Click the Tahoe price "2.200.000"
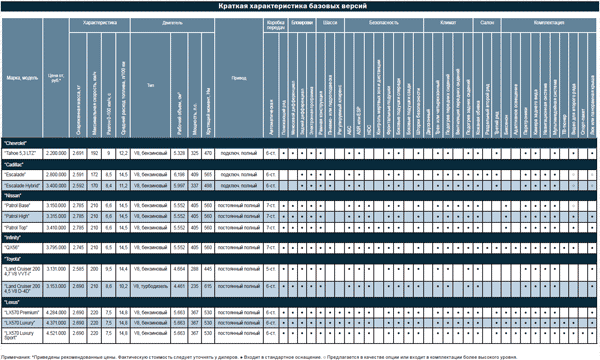The width and height of the screenshot is (600, 360). (56, 153)
